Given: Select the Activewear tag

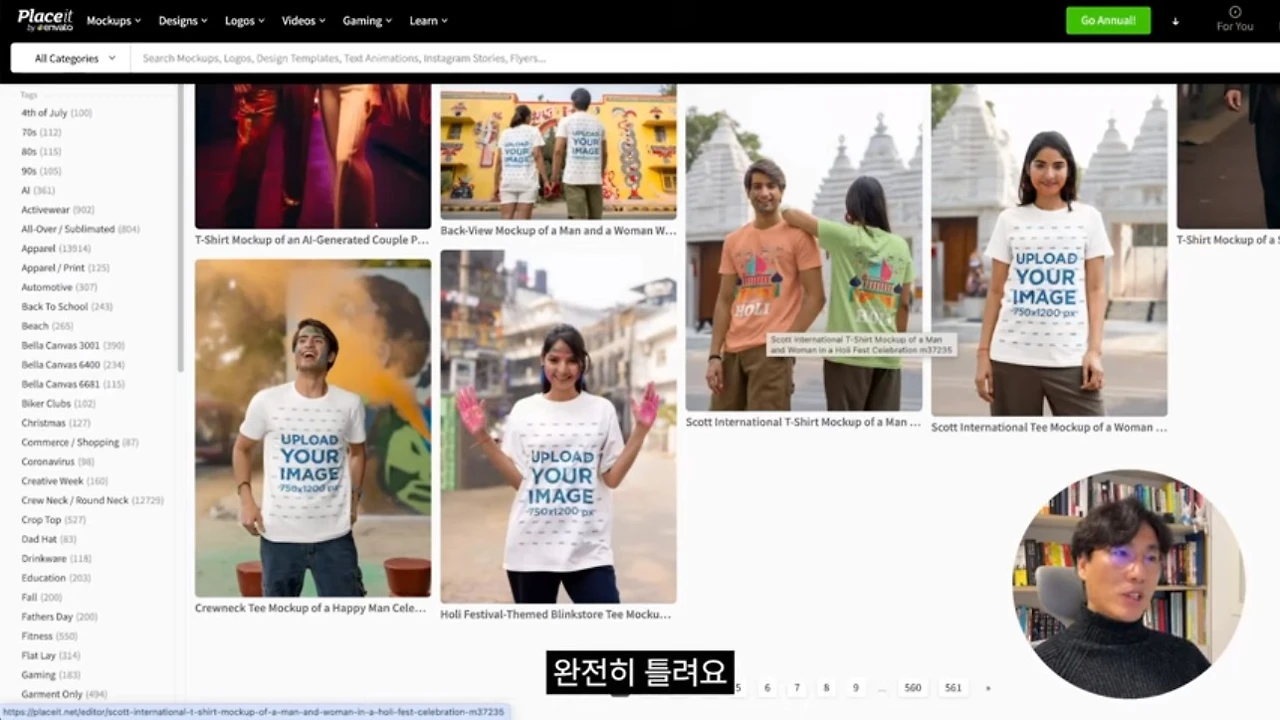Looking at the screenshot, I should (58, 210).
